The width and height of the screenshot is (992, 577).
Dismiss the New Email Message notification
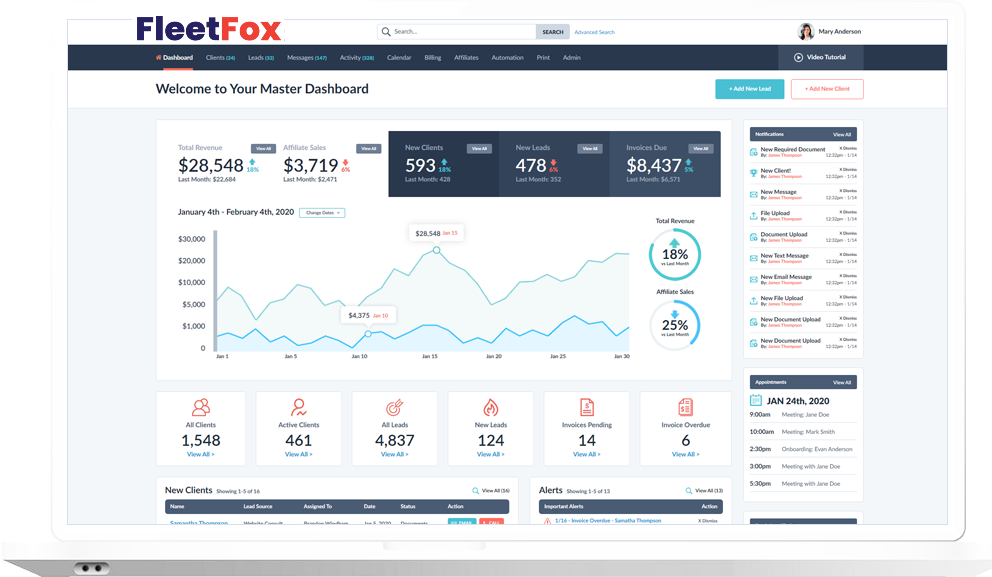(x=848, y=276)
